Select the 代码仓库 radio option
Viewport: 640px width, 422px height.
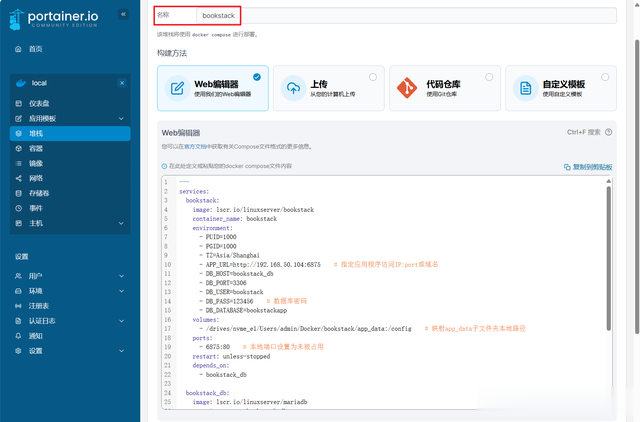[489, 77]
